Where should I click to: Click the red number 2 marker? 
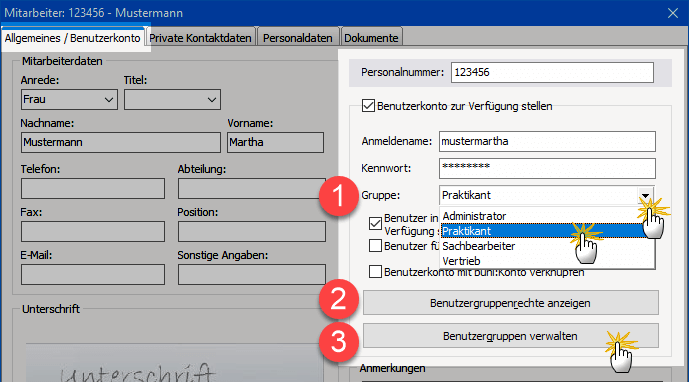[x=338, y=299]
